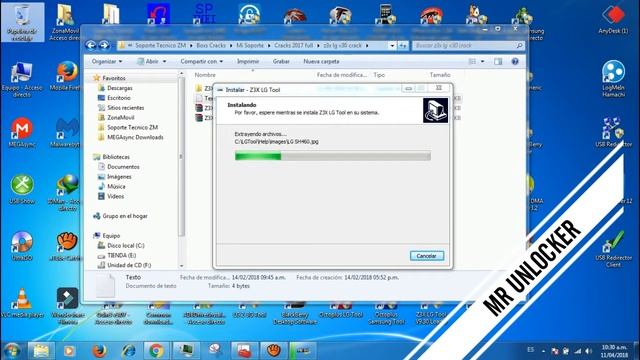
Task: Select the Octoplus LG Tool desktop shortcut
Action: click(340, 310)
